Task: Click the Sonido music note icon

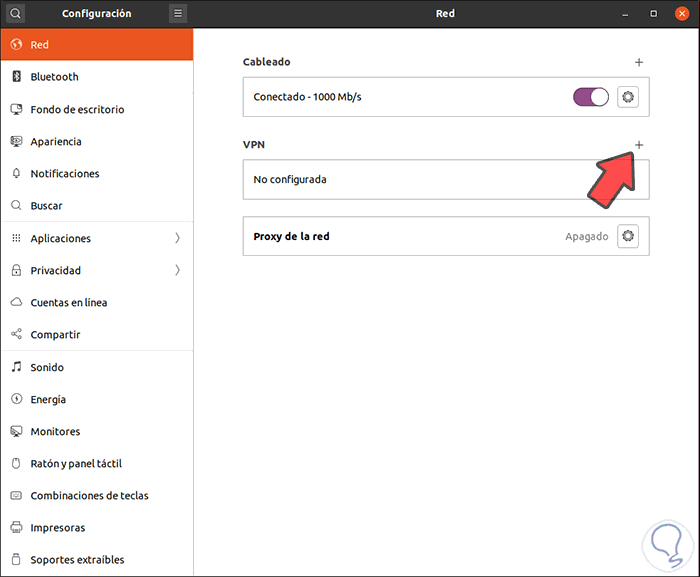Action: [16, 367]
